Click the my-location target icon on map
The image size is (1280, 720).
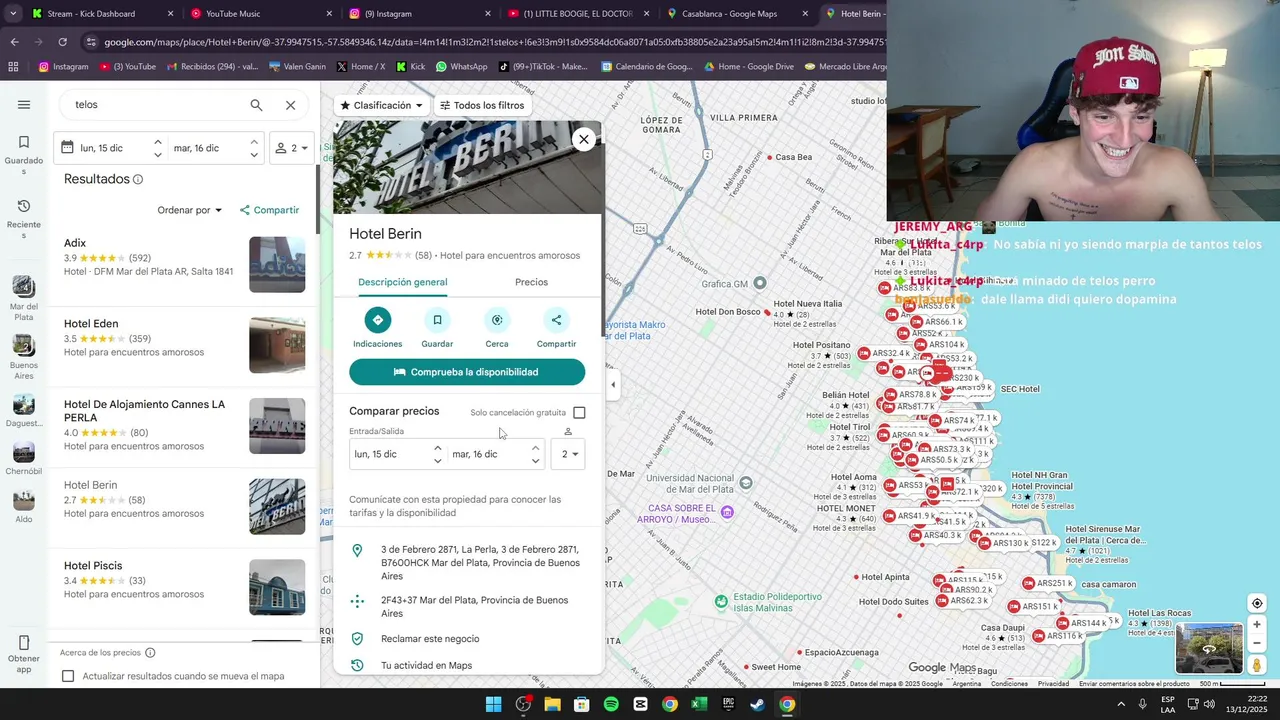1257,603
